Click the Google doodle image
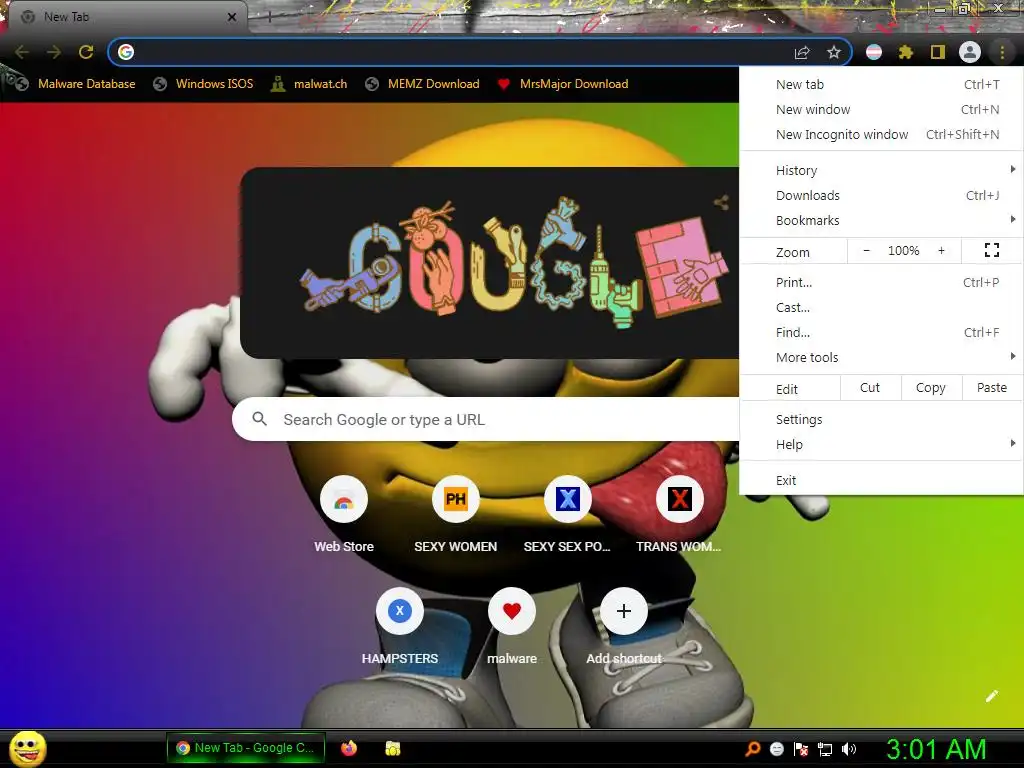Image resolution: width=1024 pixels, height=768 pixels. tap(513, 263)
